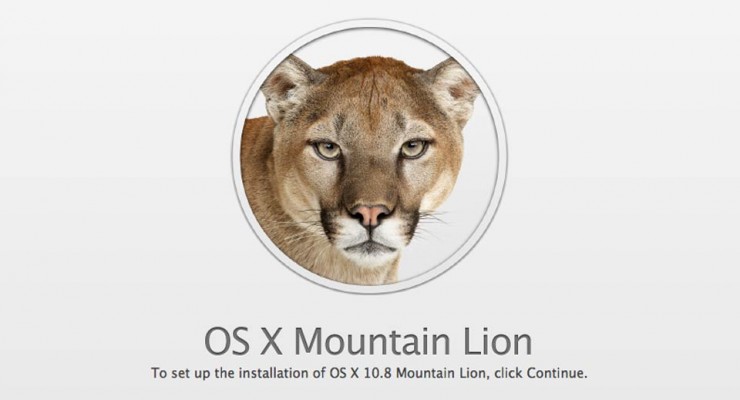The image size is (740, 400).
Task: Select the lion's eye on the right
Action: [414, 148]
